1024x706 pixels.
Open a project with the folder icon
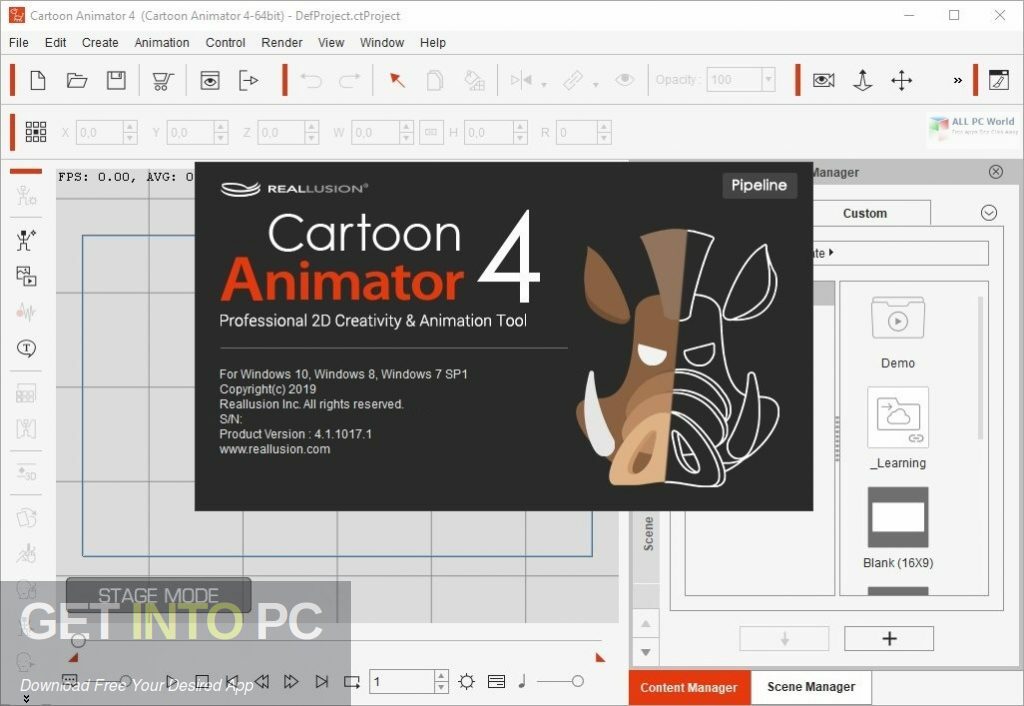pos(77,80)
